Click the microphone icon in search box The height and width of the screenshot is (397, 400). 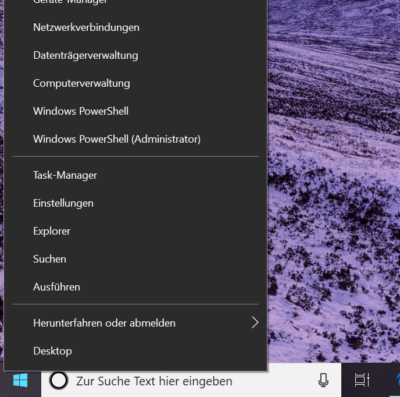(323, 380)
